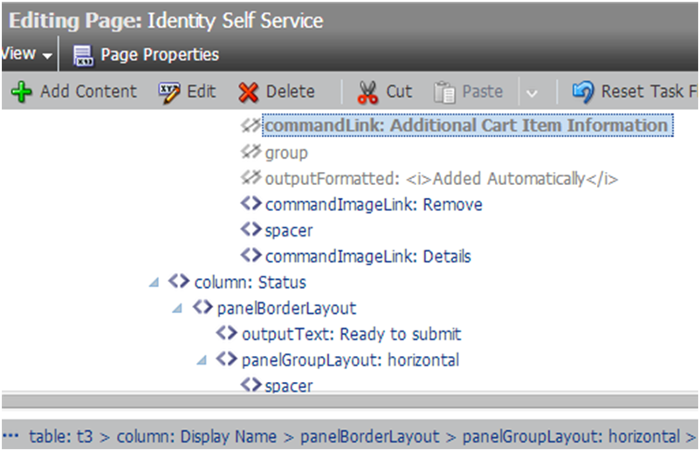Viewport: 700px width, 451px height.
Task: Click the Reset Task Flow arrow icon
Action: click(583, 92)
